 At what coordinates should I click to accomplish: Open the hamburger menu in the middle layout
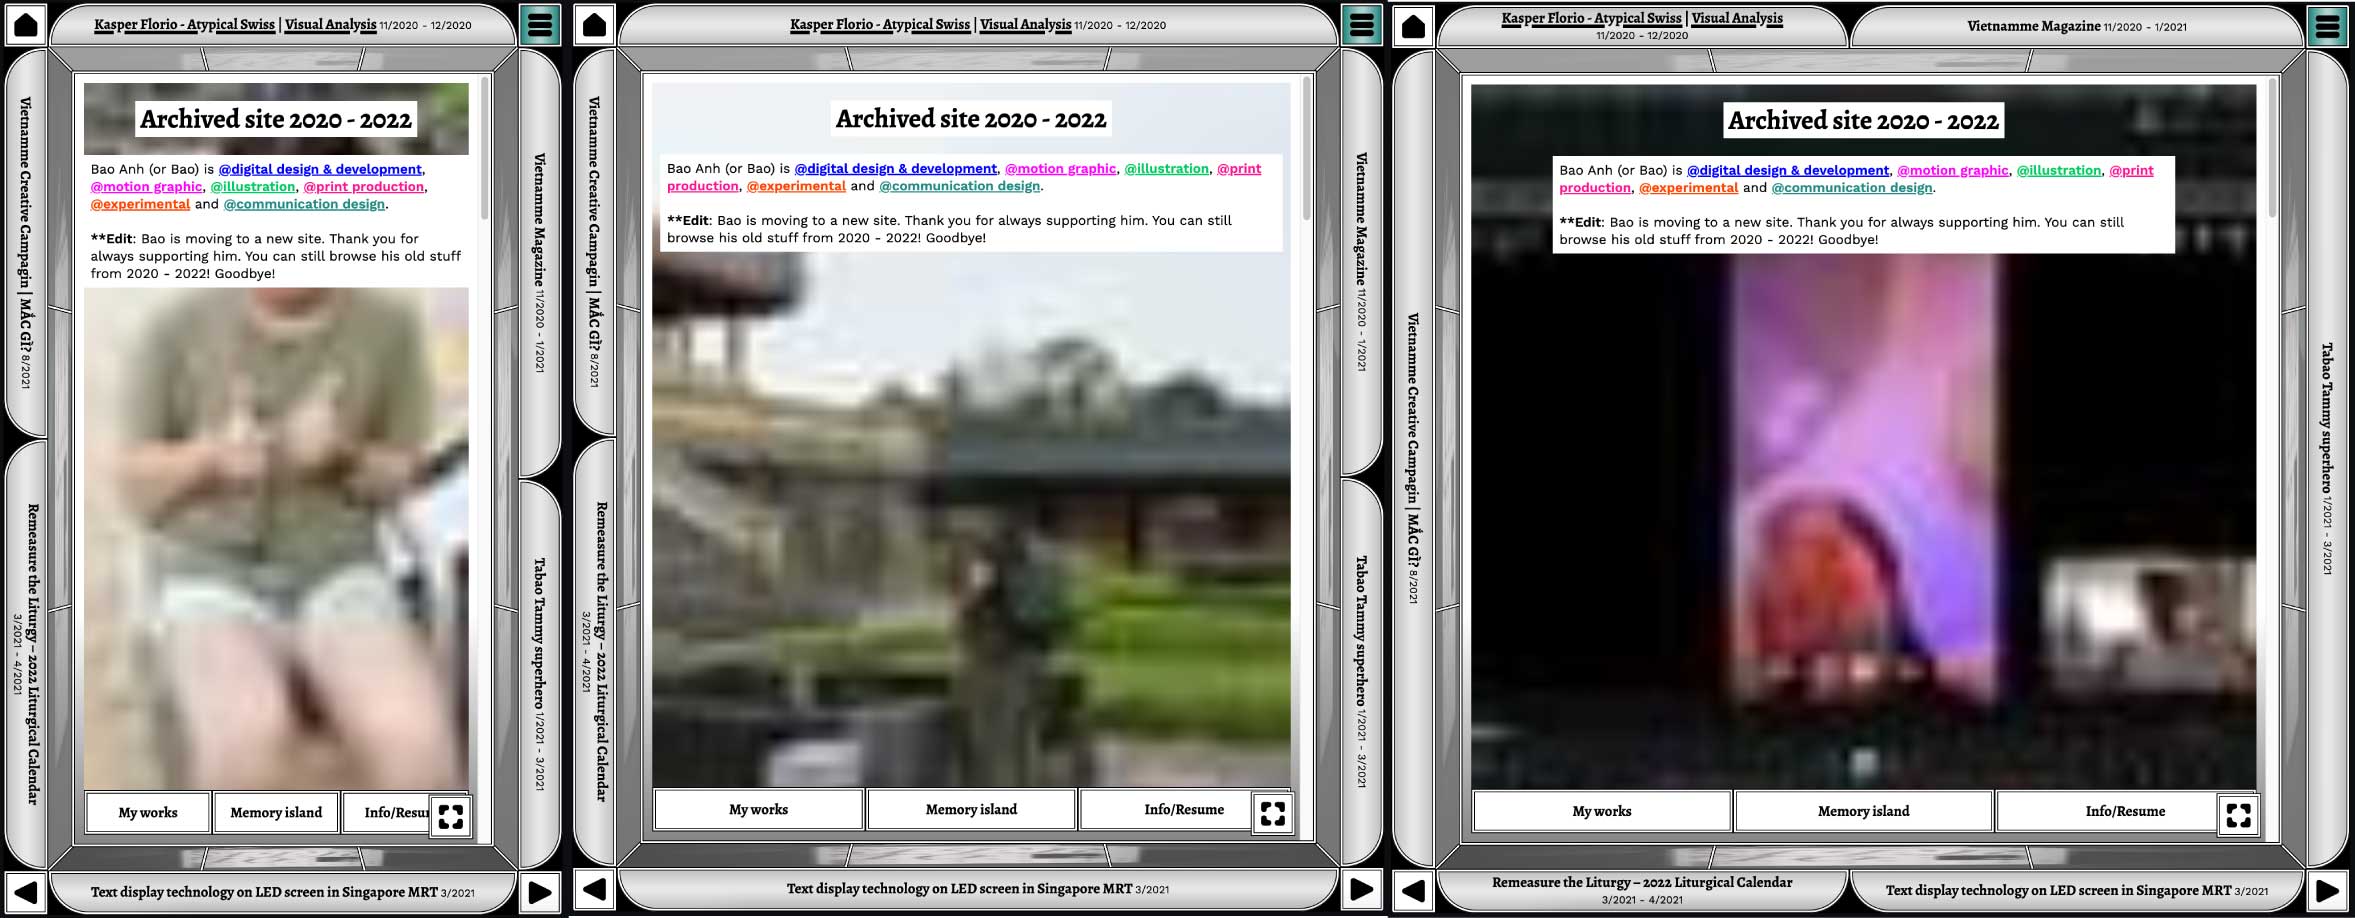click(x=1361, y=25)
